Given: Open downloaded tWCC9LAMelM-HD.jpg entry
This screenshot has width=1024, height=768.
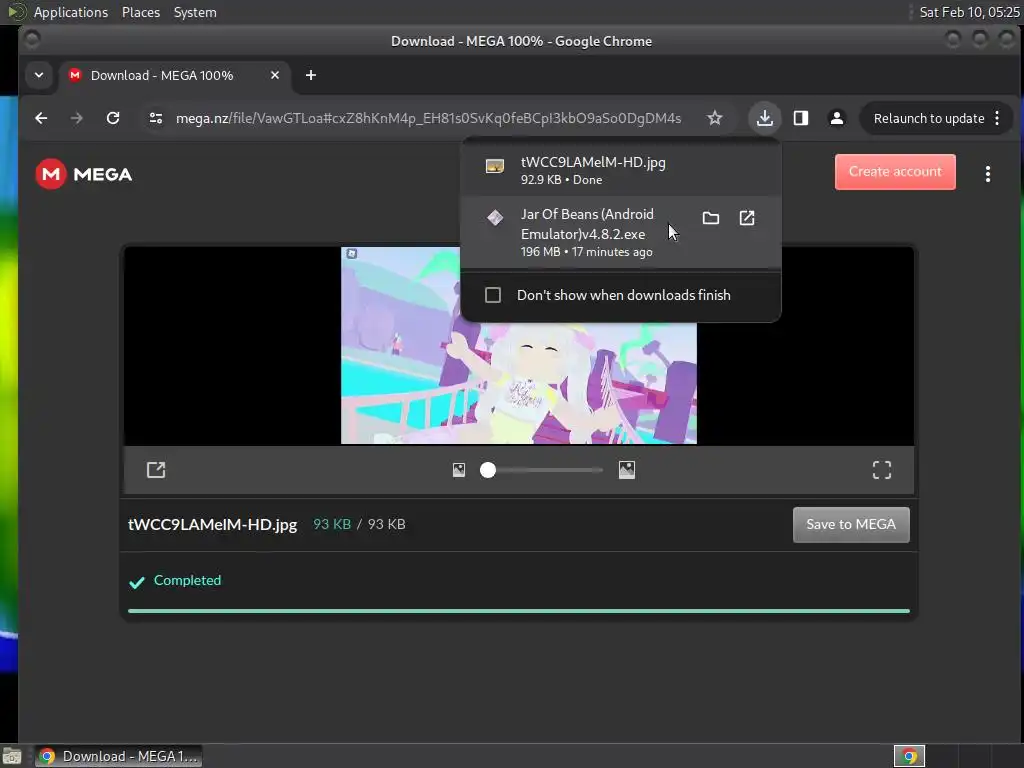Looking at the screenshot, I should 620,170.
